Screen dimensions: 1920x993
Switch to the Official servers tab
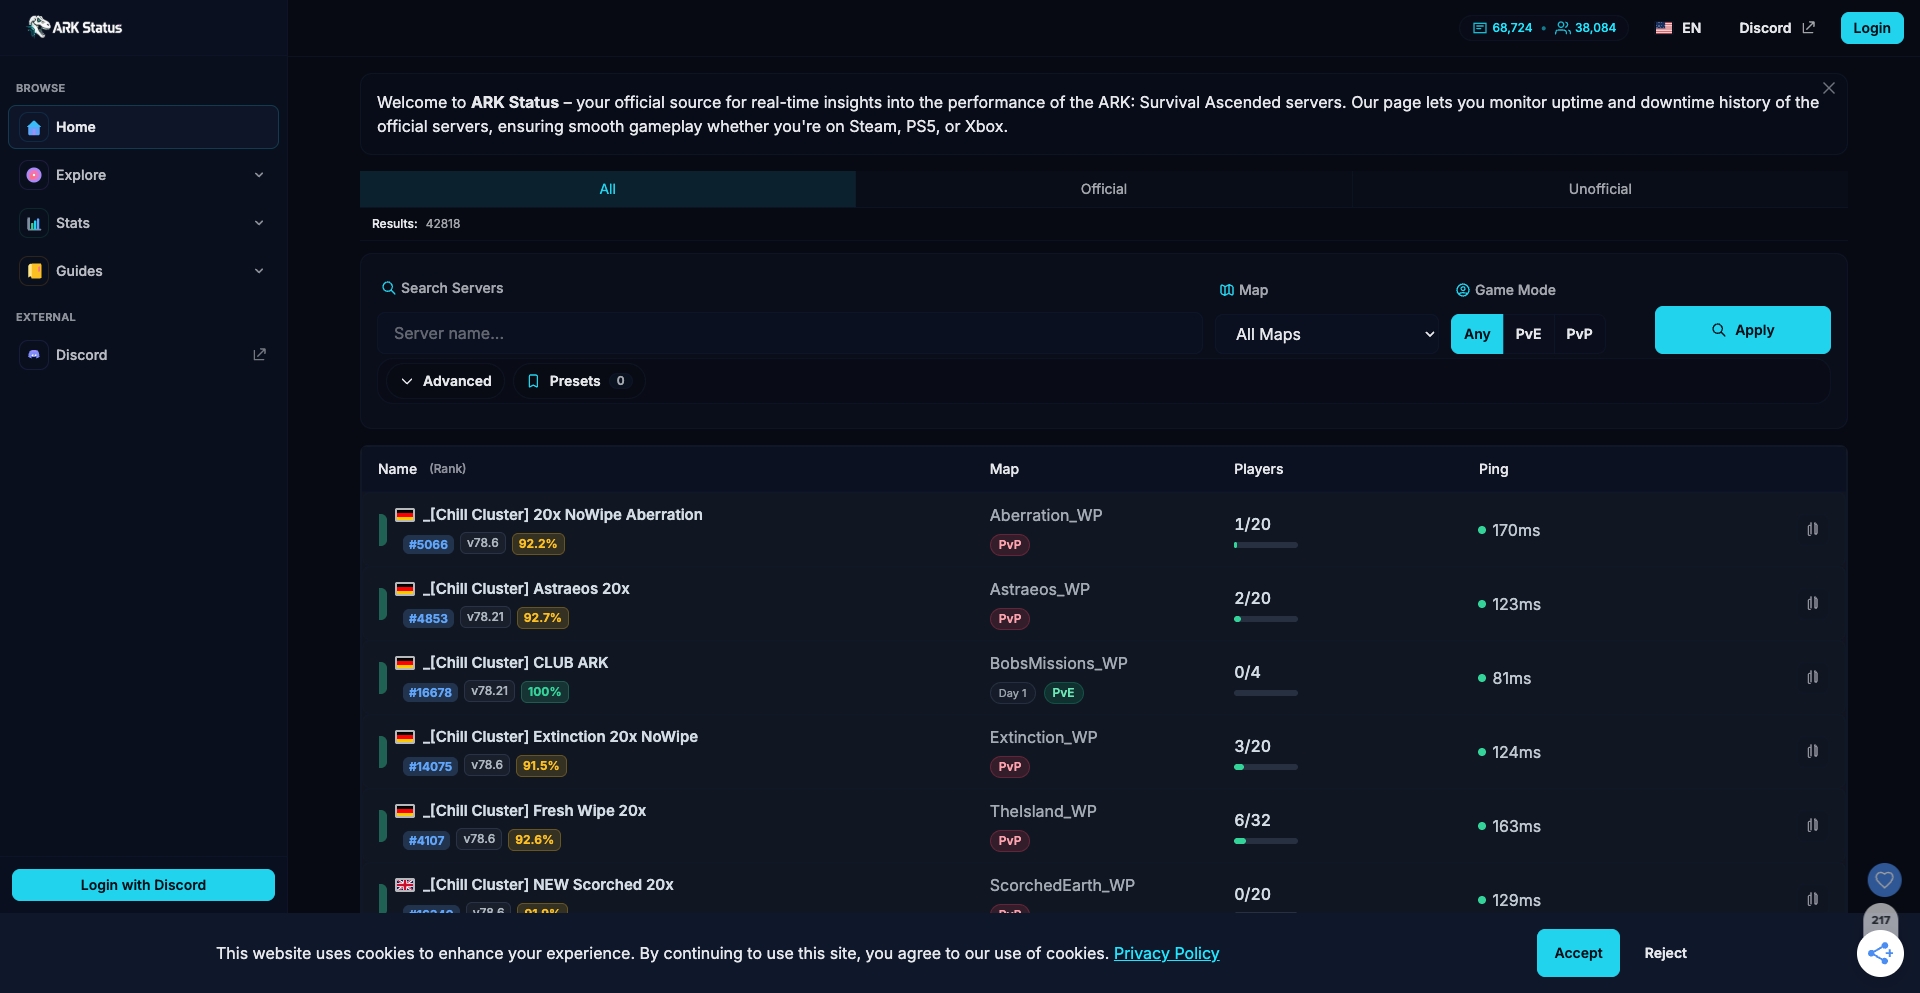(x=1103, y=189)
